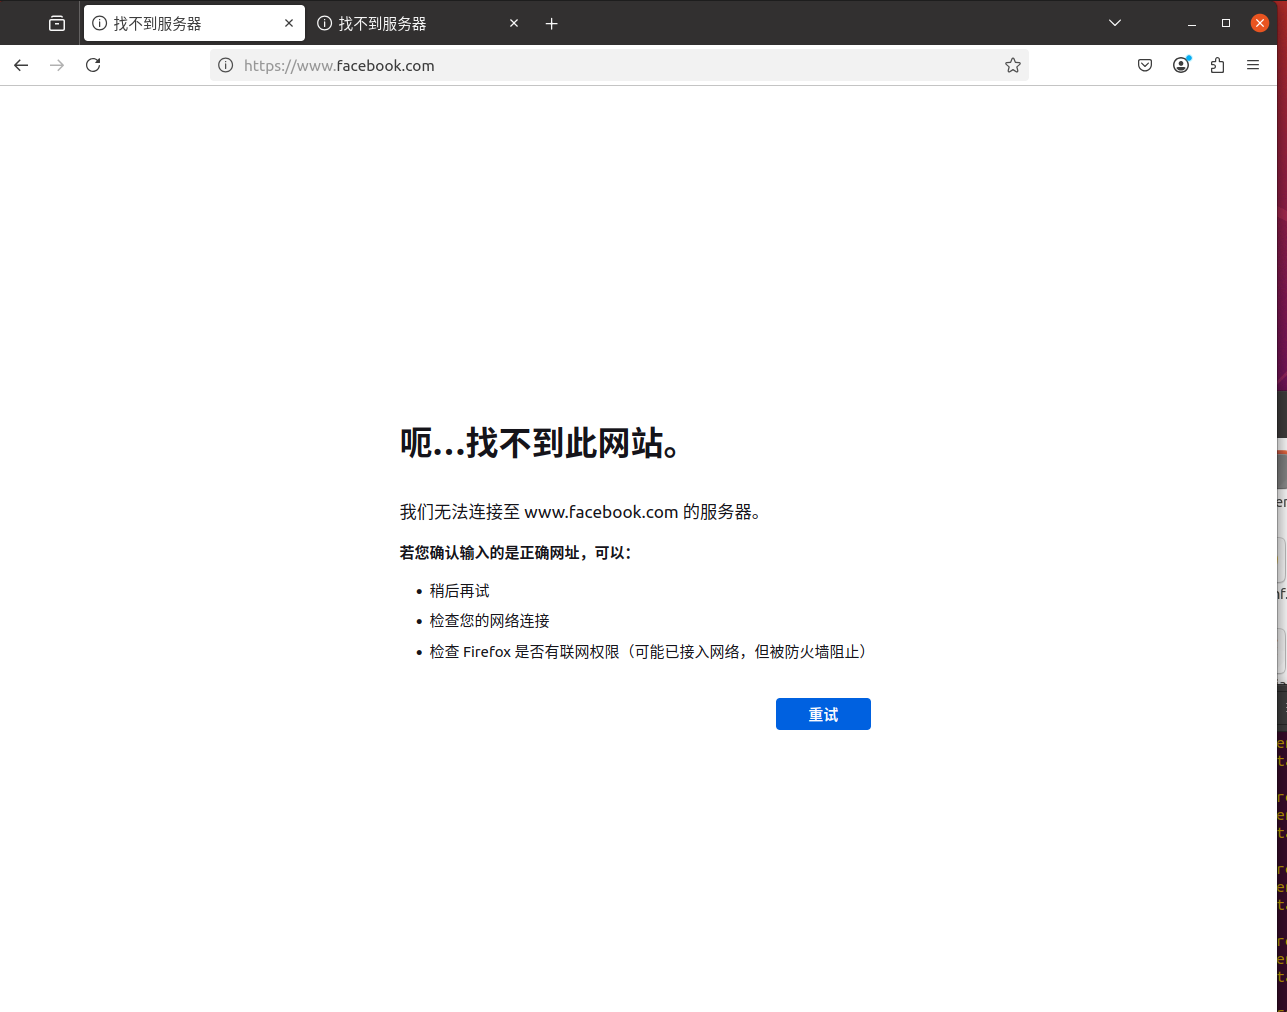Screen dimensions: 1287x1012
Task: Click the 重试 retry button
Action: [822, 713]
